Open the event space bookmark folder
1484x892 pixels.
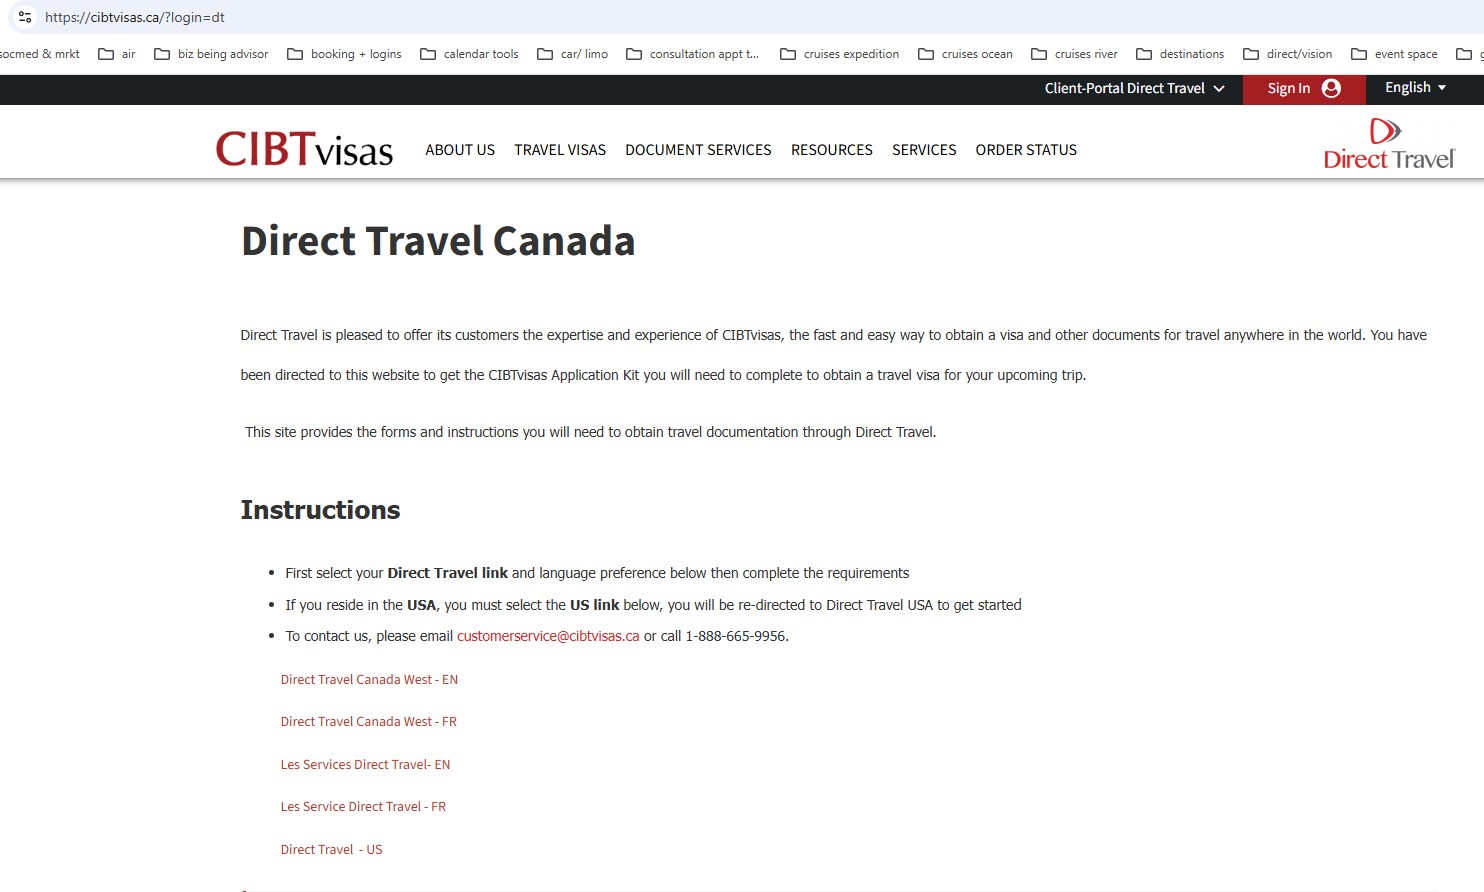coord(1394,54)
